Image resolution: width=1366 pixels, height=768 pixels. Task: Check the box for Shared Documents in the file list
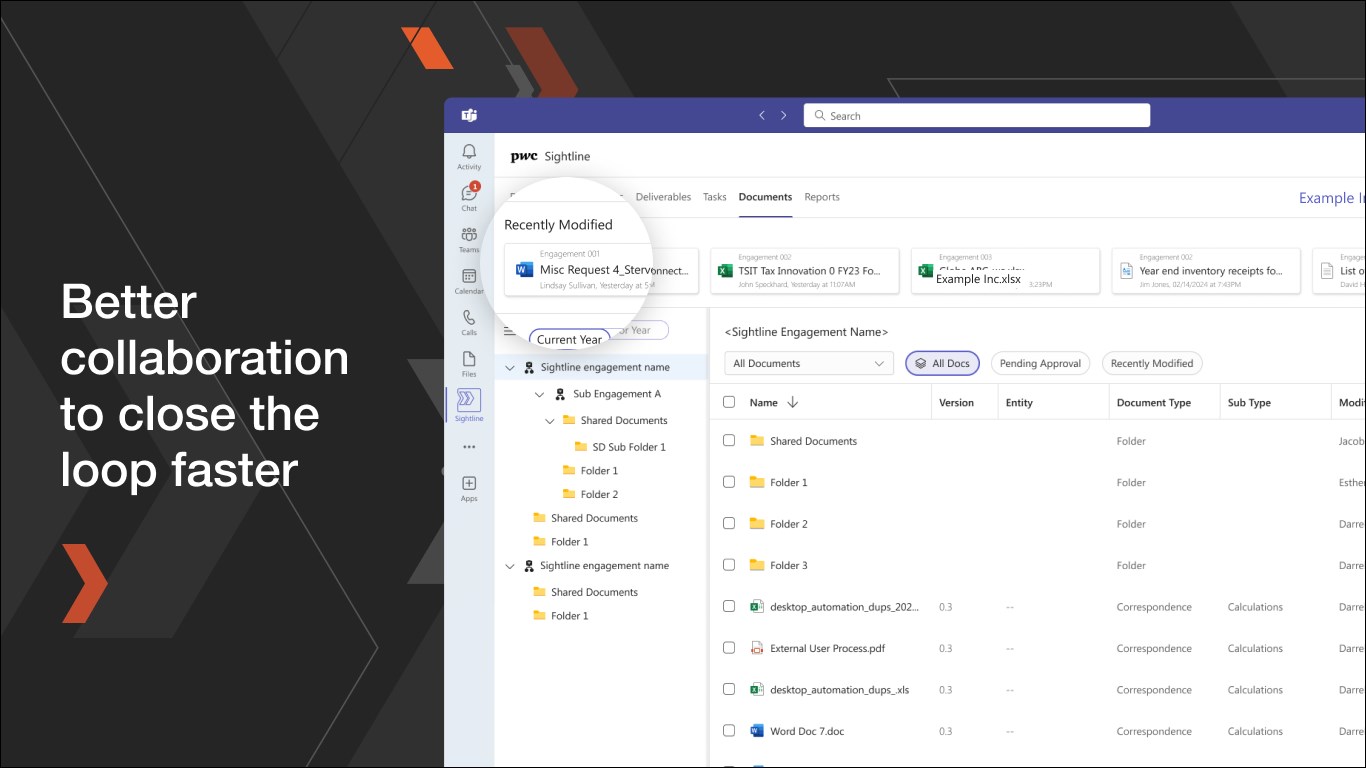click(729, 440)
